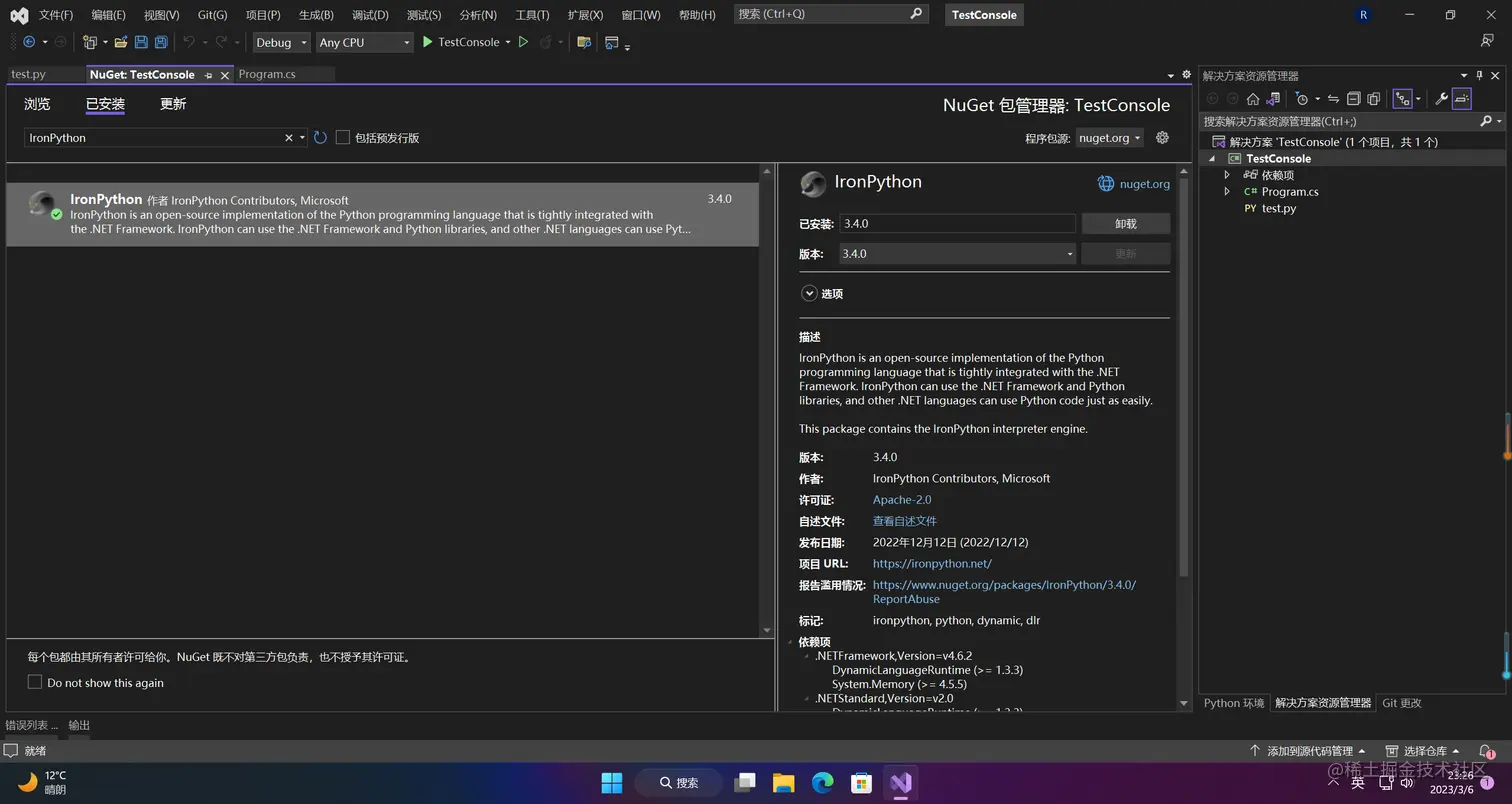Click the Solution Explorer Home icon
This screenshot has height=804, width=1512.
click(1252, 99)
